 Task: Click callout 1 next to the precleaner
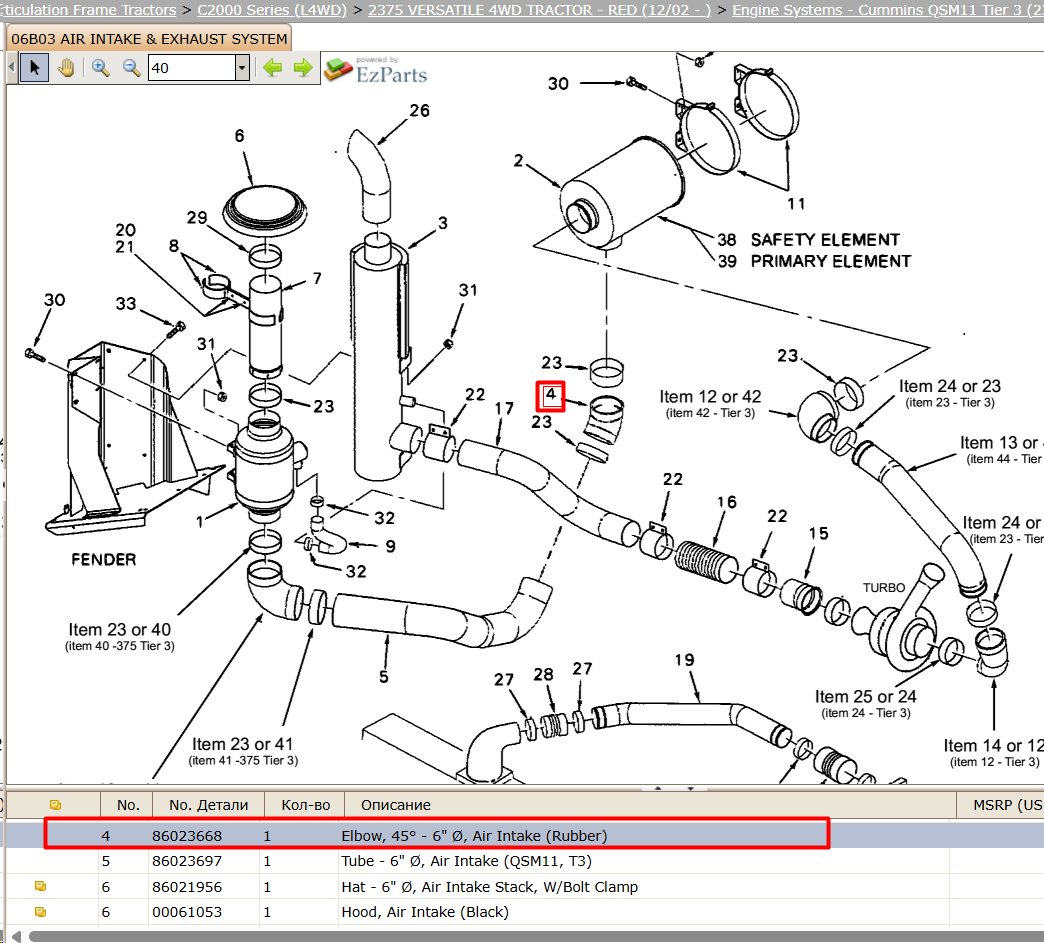(x=200, y=521)
